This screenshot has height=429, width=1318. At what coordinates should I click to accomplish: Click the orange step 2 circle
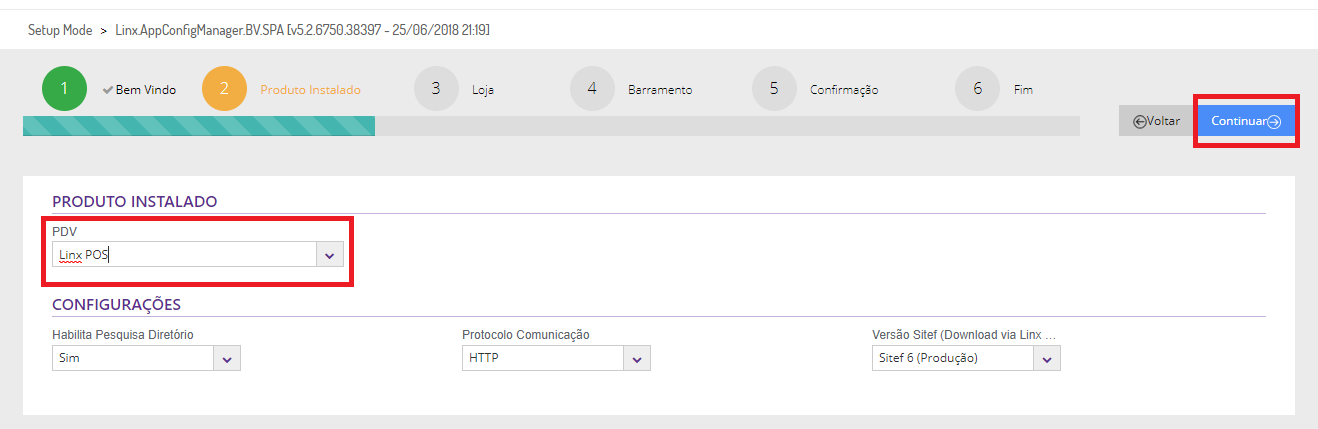224,89
